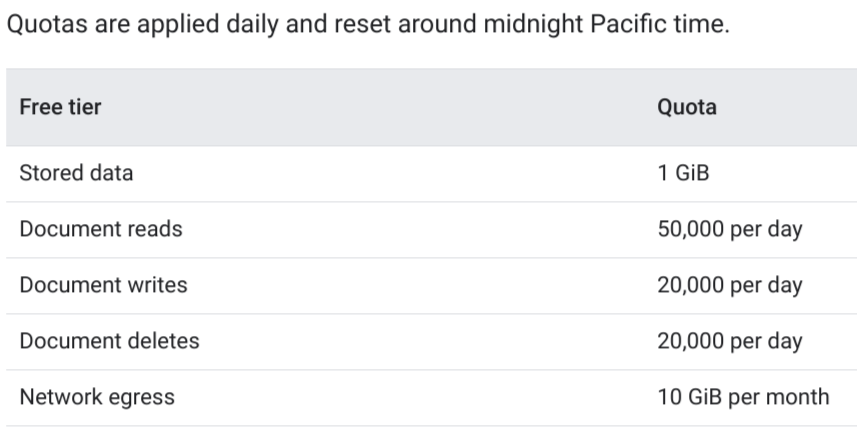Click the "10 GiB per month" quota value

(743, 397)
